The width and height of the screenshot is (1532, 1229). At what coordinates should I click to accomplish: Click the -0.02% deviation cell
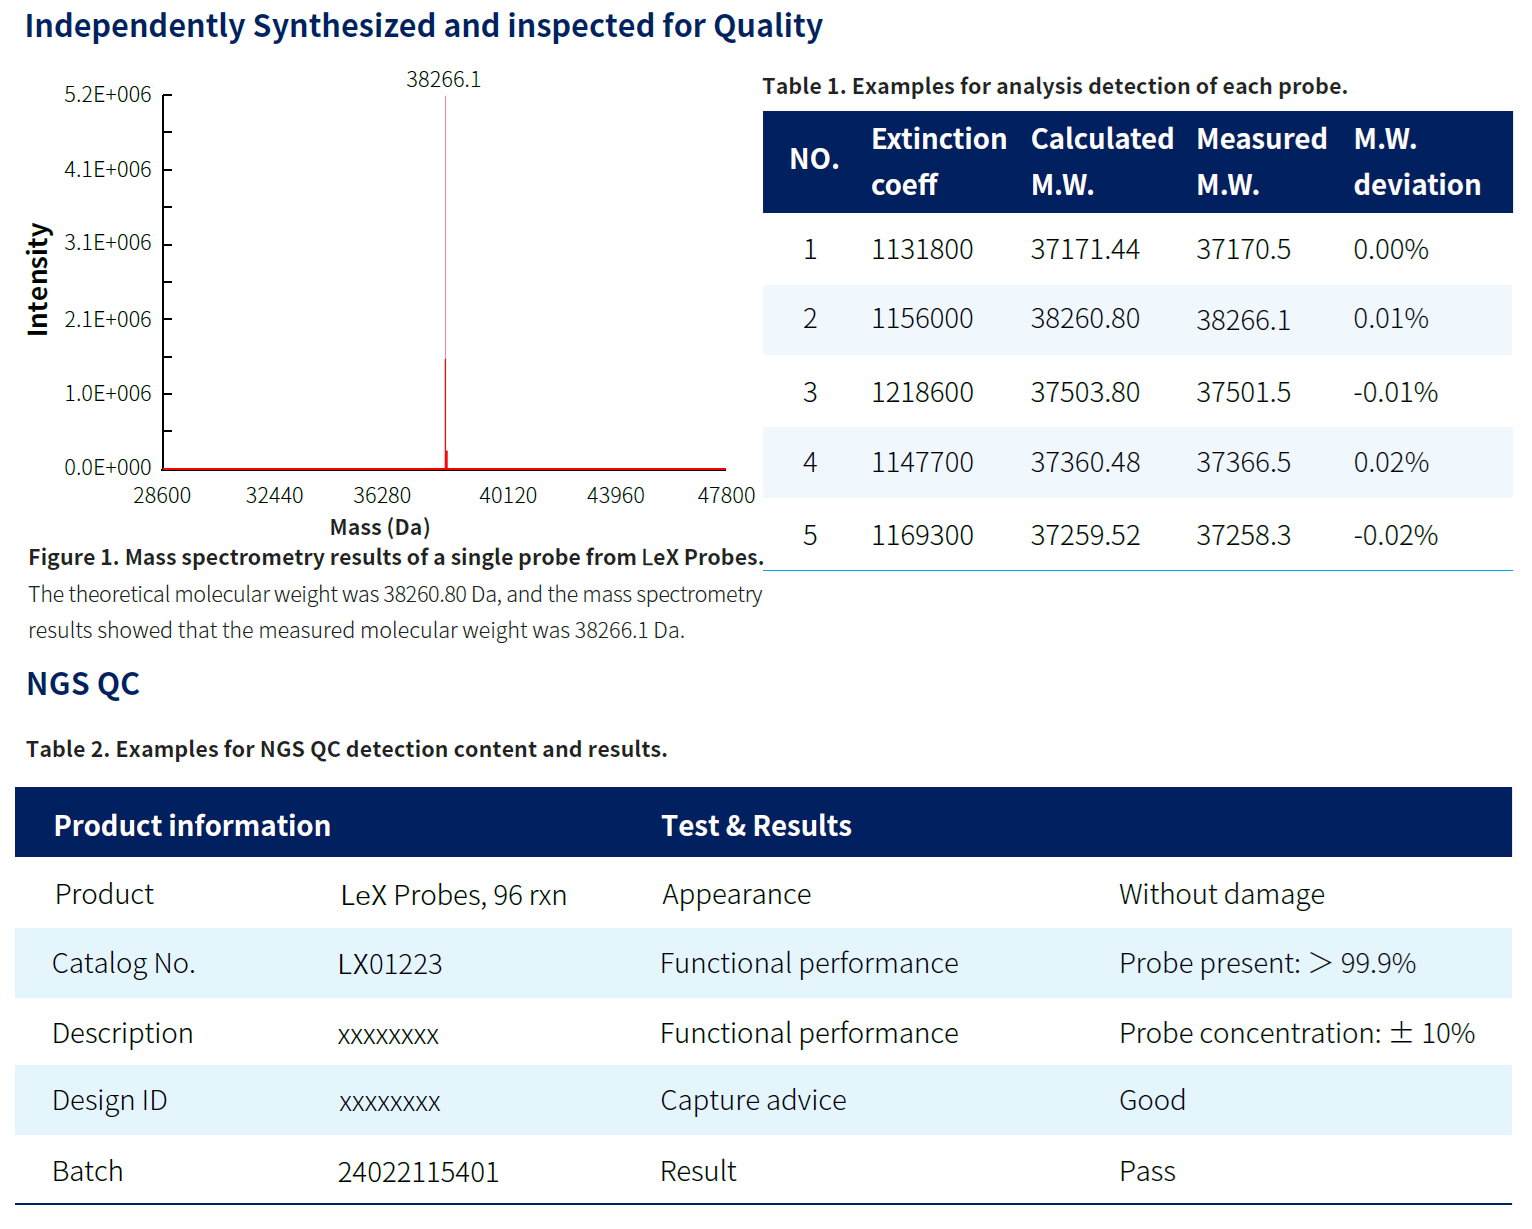pos(1395,536)
